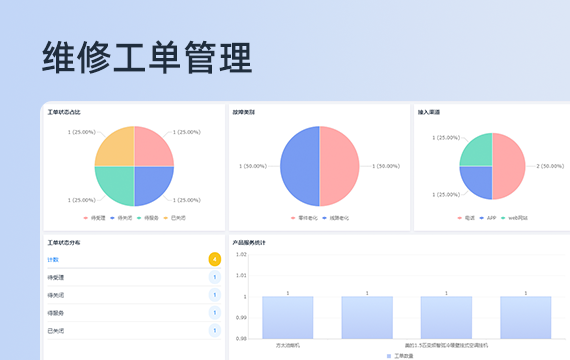Toggle the 待关闭 legend in status pie
This screenshot has width=570, height=360.
point(121,218)
